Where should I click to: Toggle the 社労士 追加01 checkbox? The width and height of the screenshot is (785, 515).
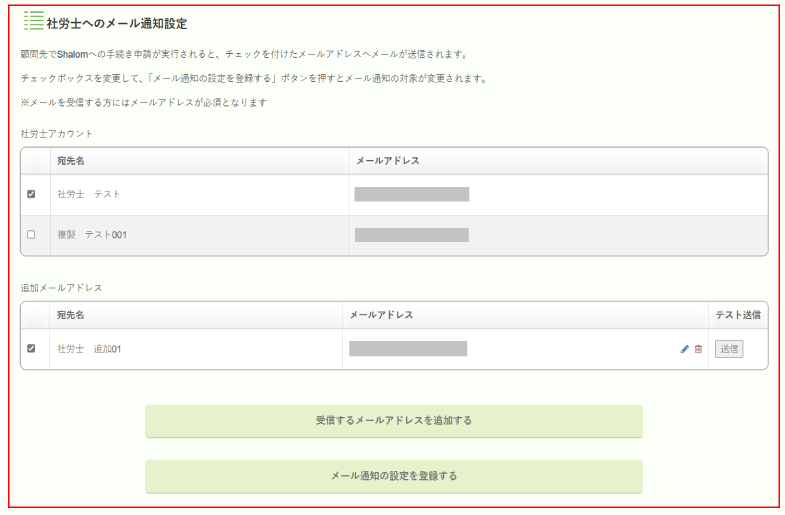coord(31,348)
